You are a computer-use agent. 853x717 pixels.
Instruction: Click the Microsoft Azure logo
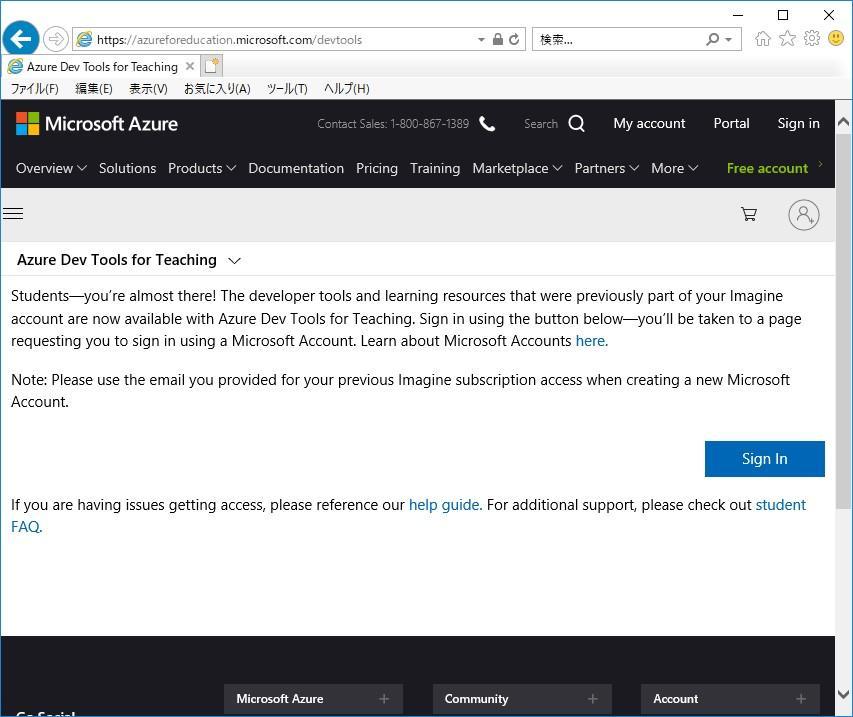click(97, 123)
